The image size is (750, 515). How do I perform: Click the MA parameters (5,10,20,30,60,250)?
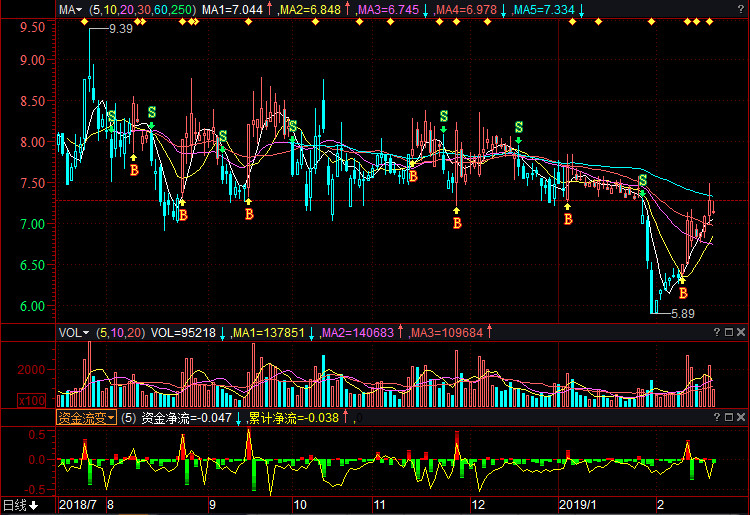pos(143,9)
